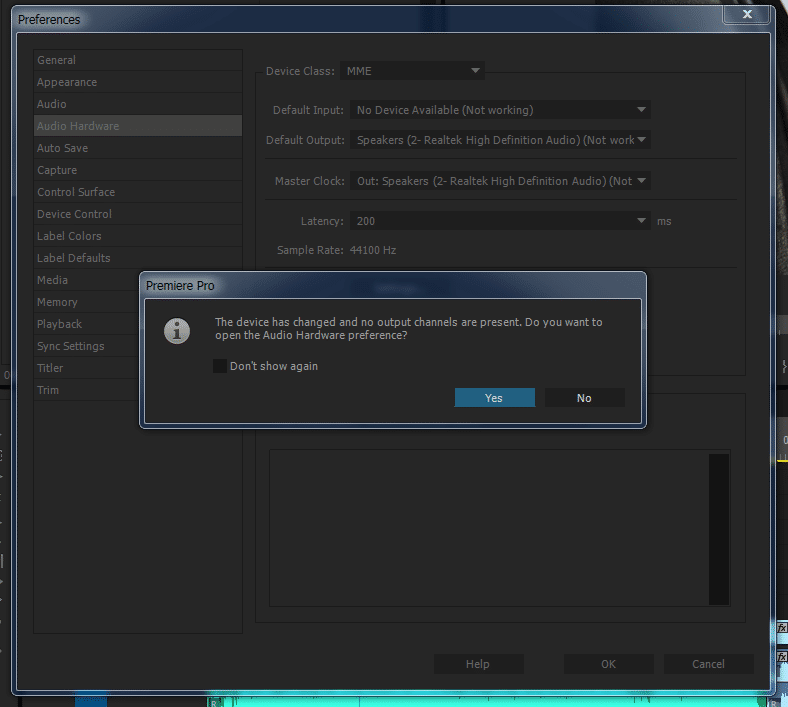This screenshot has width=788, height=707.
Task: Click Yes in the Premiere Pro dialog
Action: [x=495, y=397]
